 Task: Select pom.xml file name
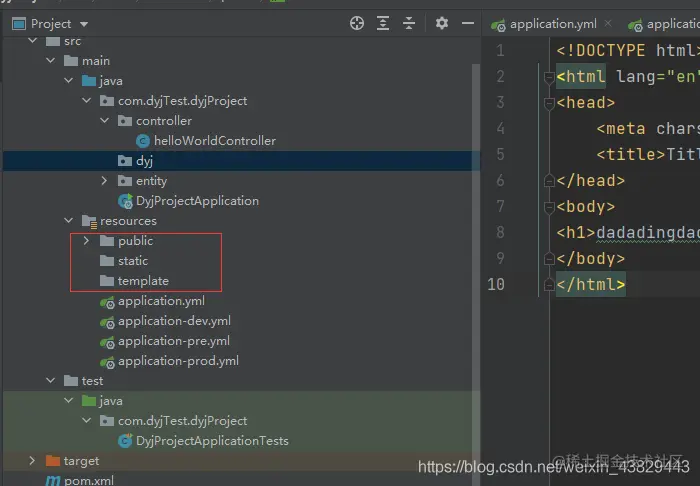89,481
